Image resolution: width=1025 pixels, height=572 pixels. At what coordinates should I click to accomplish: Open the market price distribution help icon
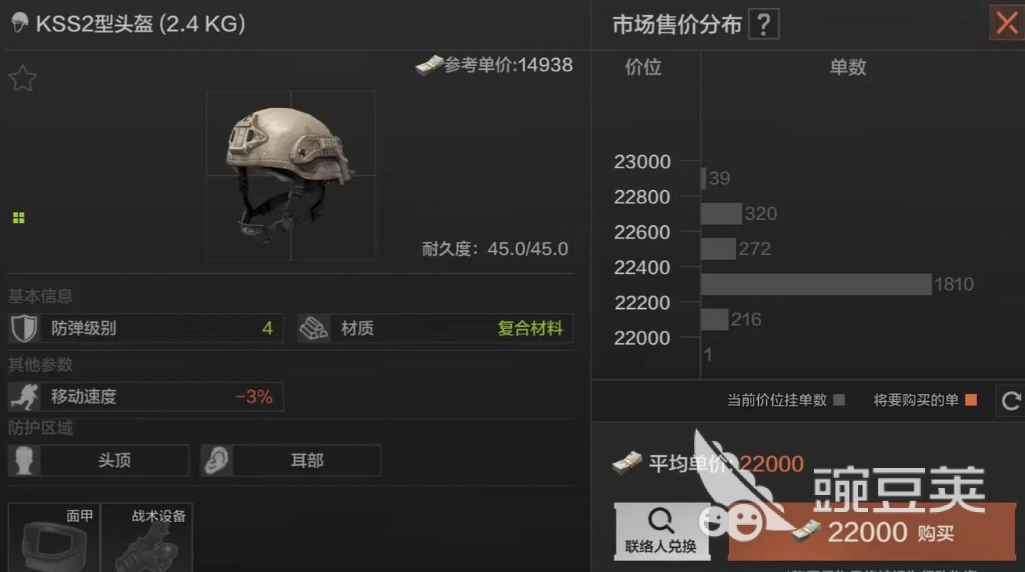pyautogui.click(x=763, y=25)
